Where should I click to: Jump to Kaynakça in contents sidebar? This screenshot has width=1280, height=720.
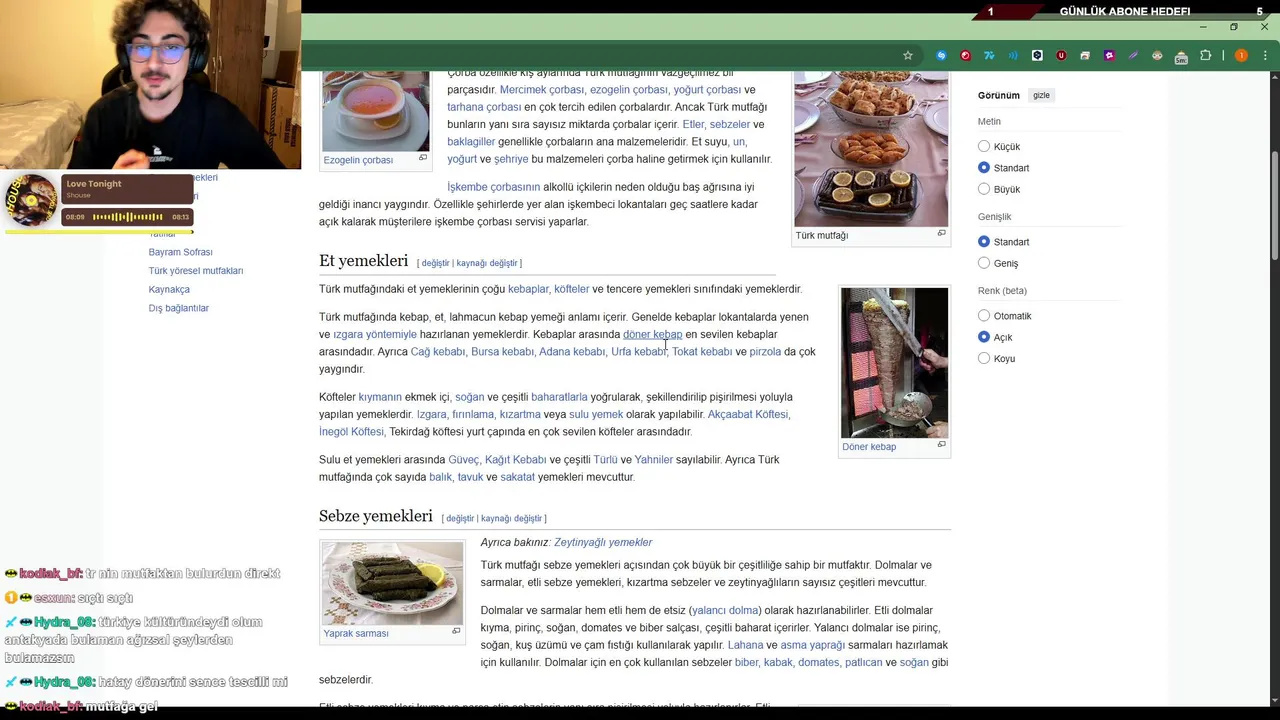click(169, 289)
